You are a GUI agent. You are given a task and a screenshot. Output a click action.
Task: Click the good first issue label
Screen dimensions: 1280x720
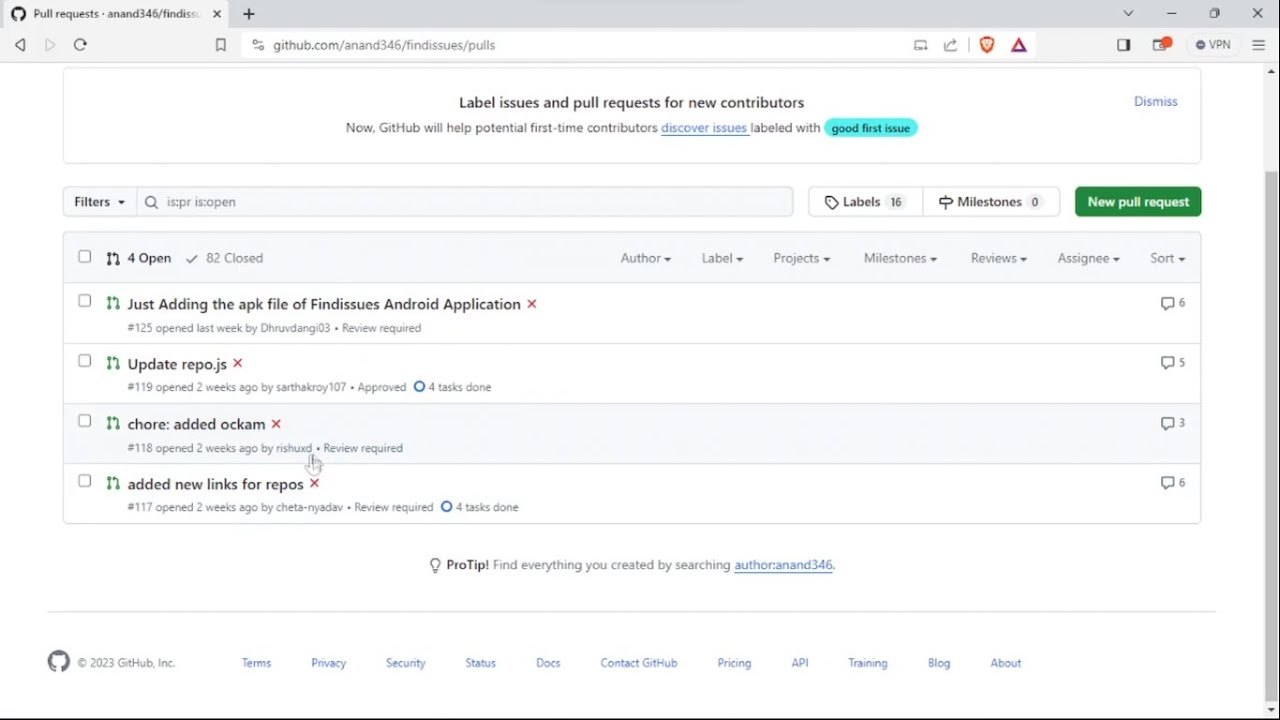click(870, 128)
